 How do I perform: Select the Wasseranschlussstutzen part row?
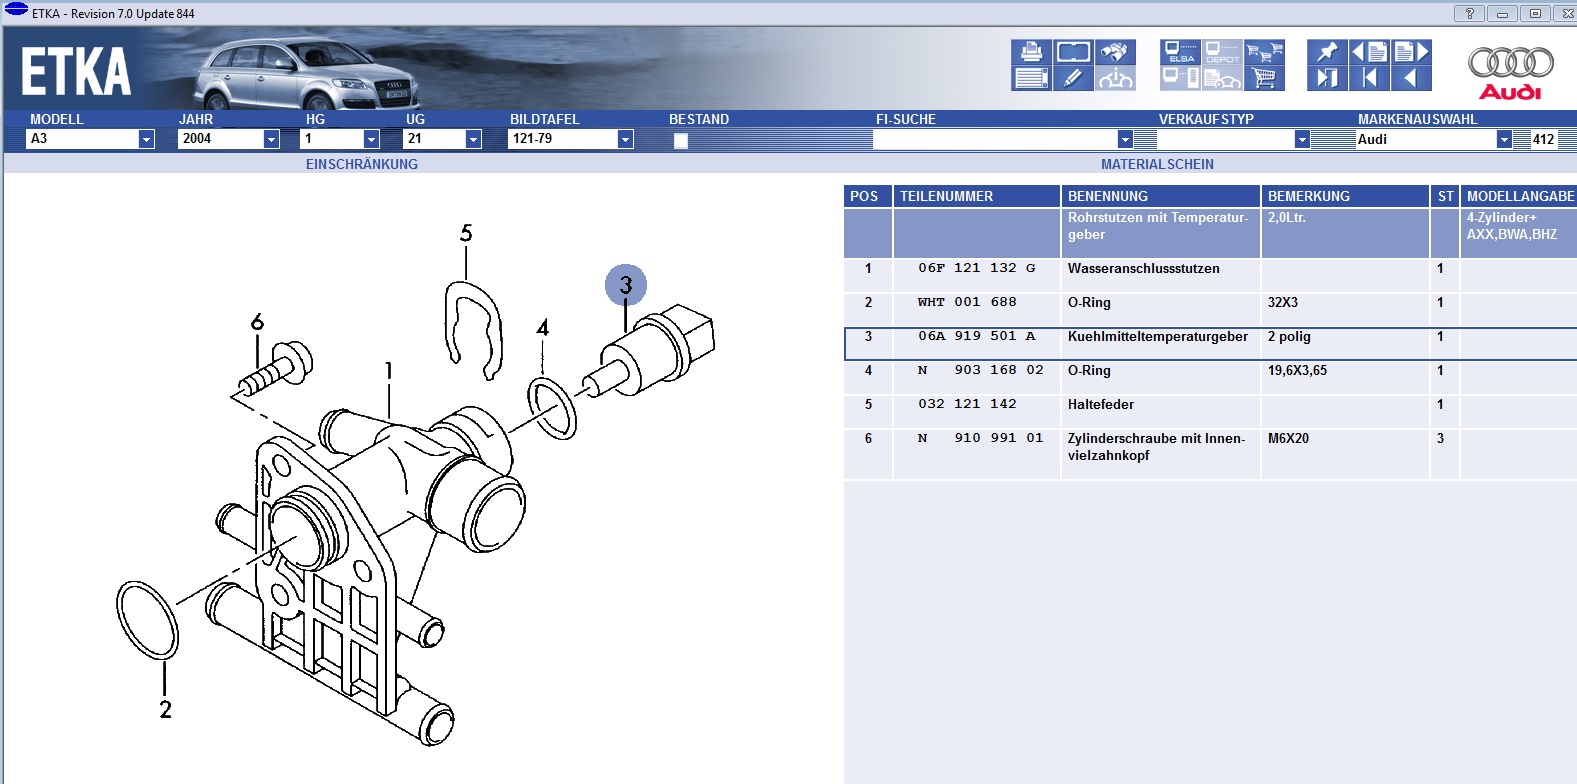(x=1143, y=269)
